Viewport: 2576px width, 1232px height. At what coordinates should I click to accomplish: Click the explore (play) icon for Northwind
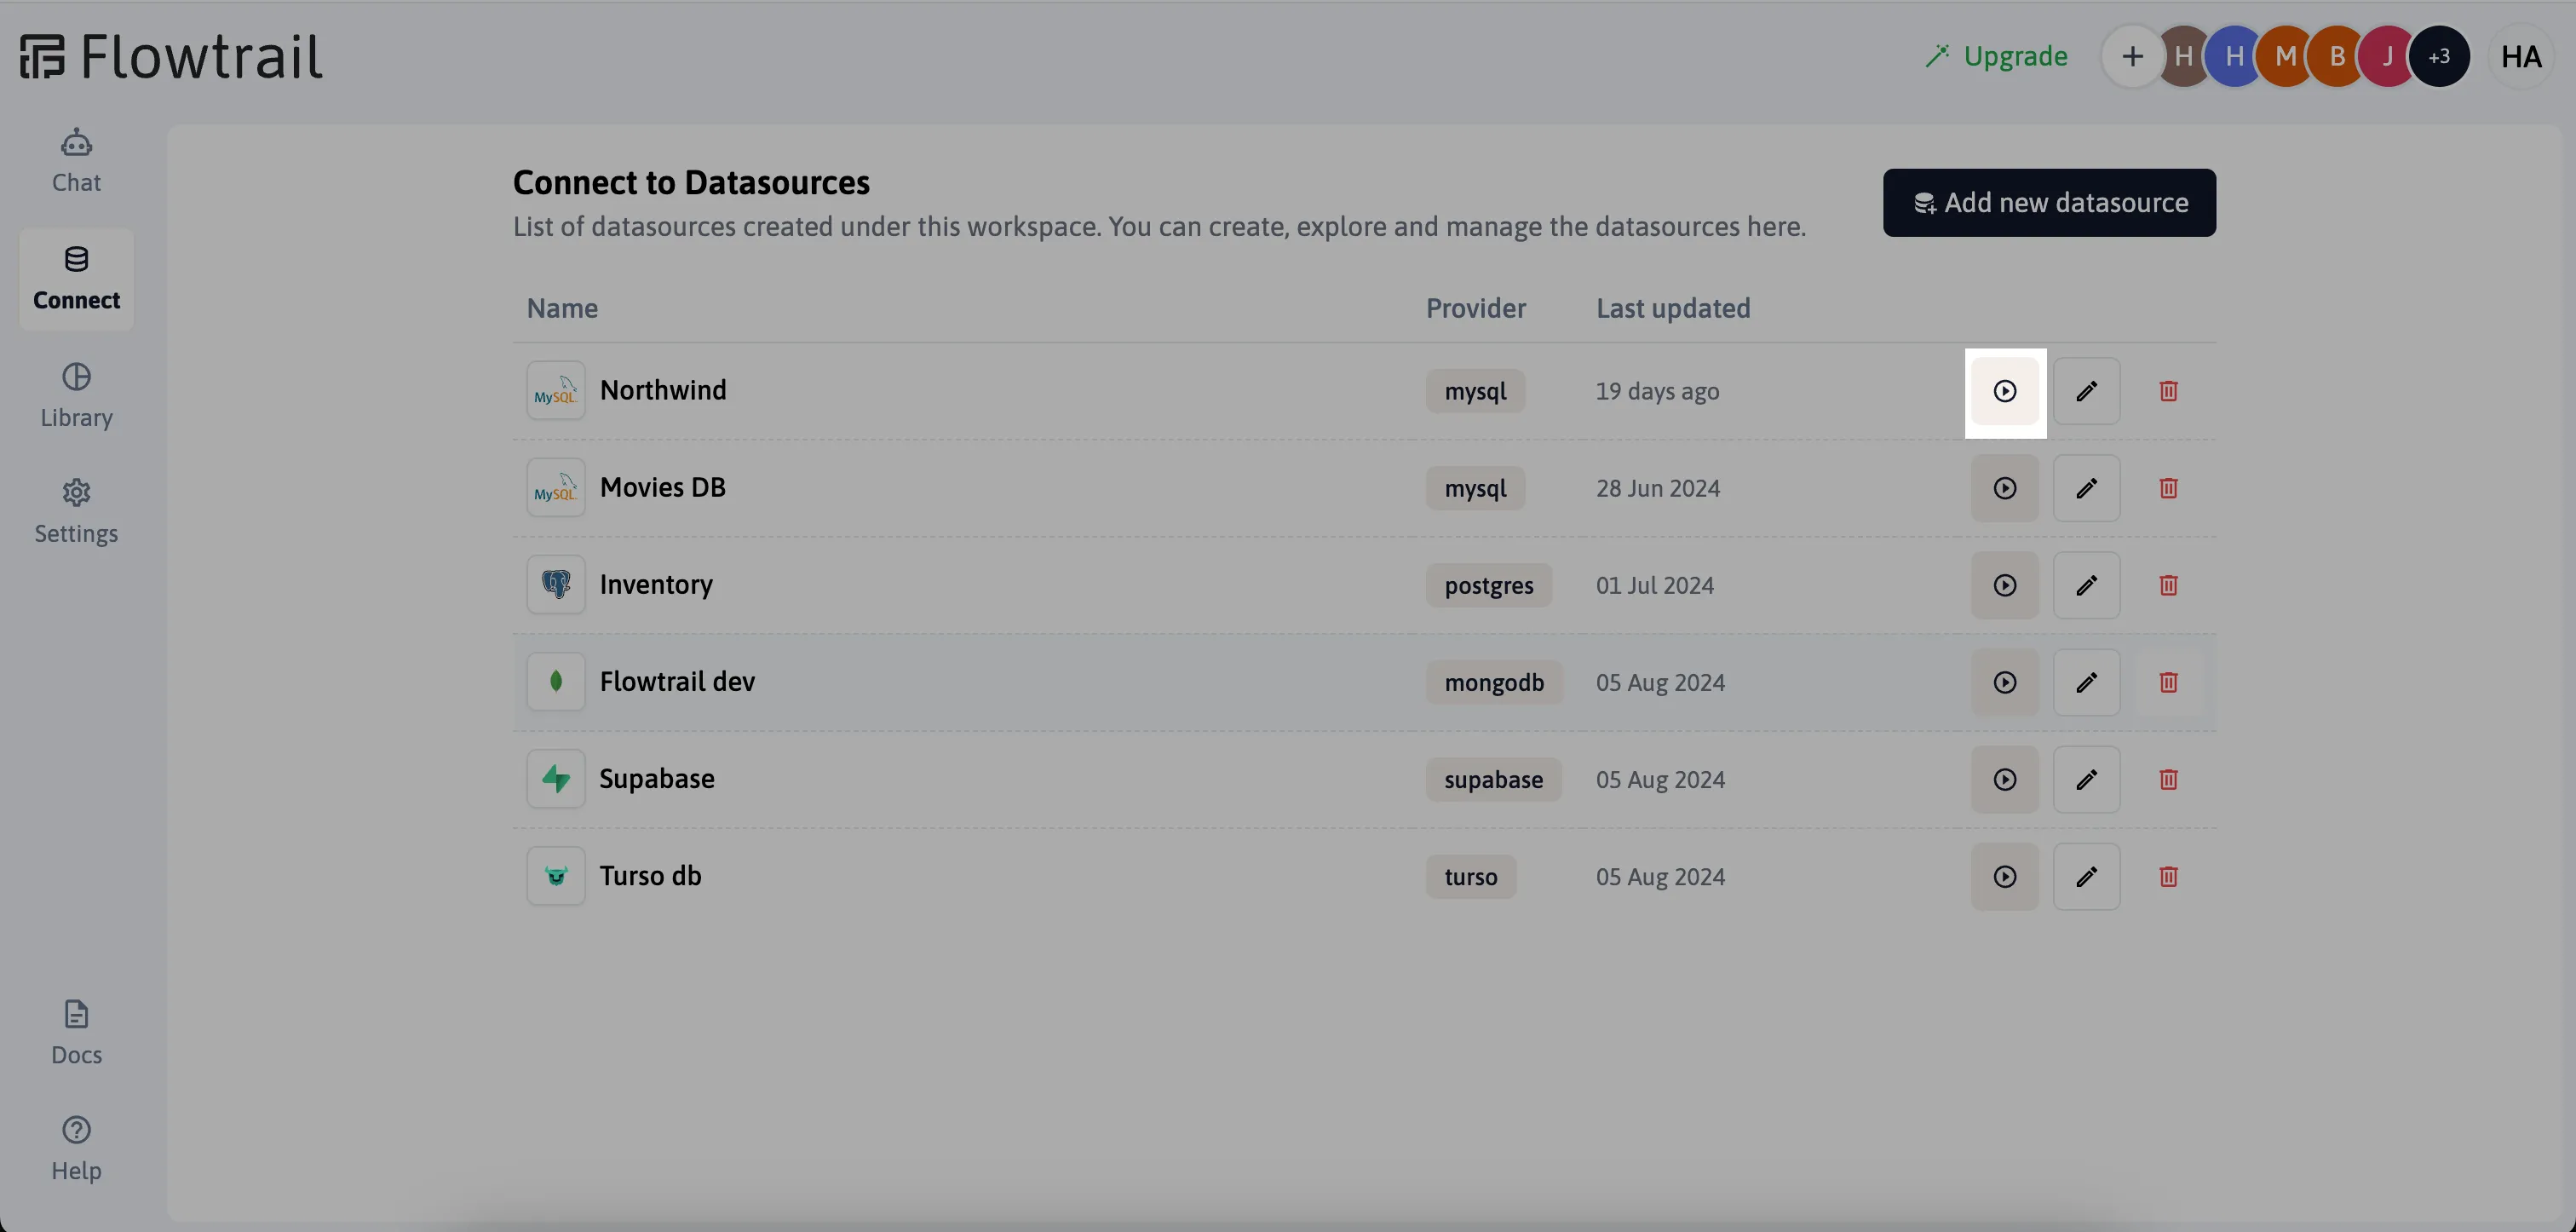point(2004,391)
